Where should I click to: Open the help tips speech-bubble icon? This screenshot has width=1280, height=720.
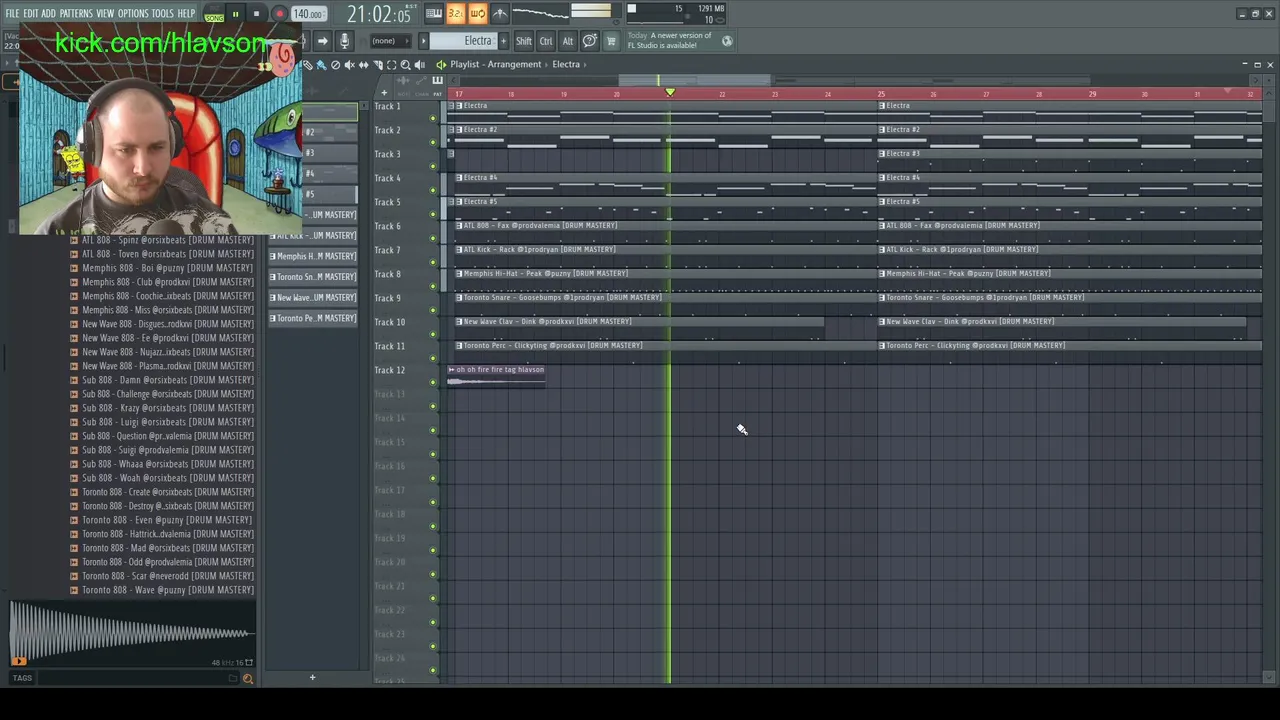590,41
